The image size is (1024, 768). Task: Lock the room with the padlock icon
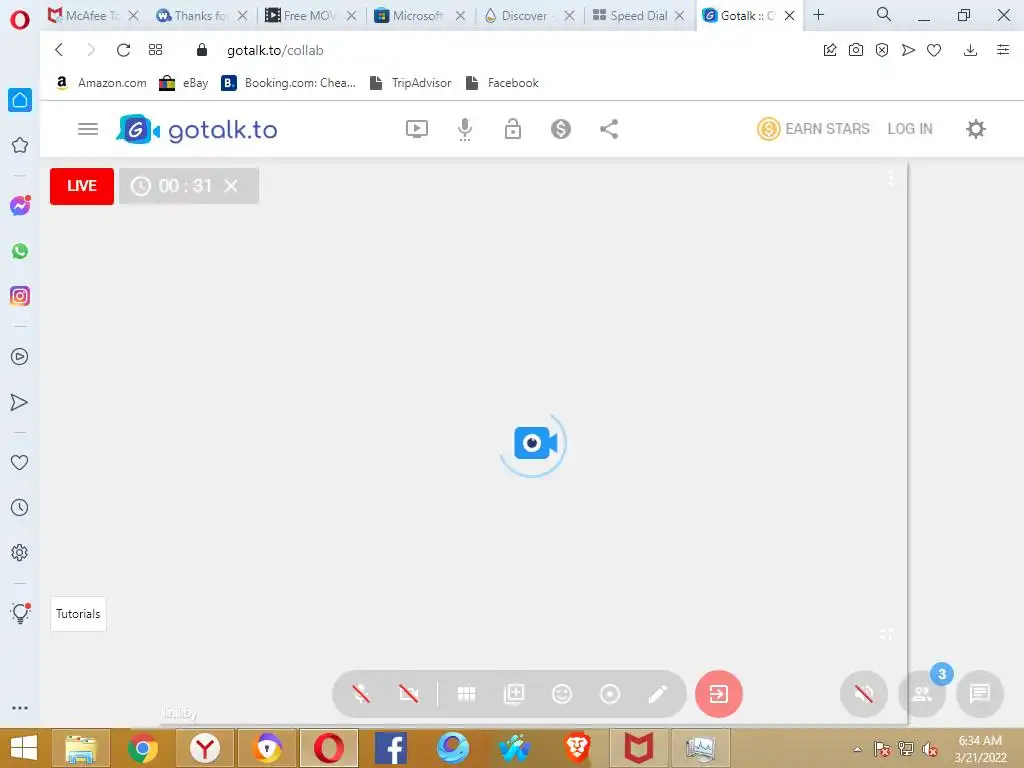[513, 129]
